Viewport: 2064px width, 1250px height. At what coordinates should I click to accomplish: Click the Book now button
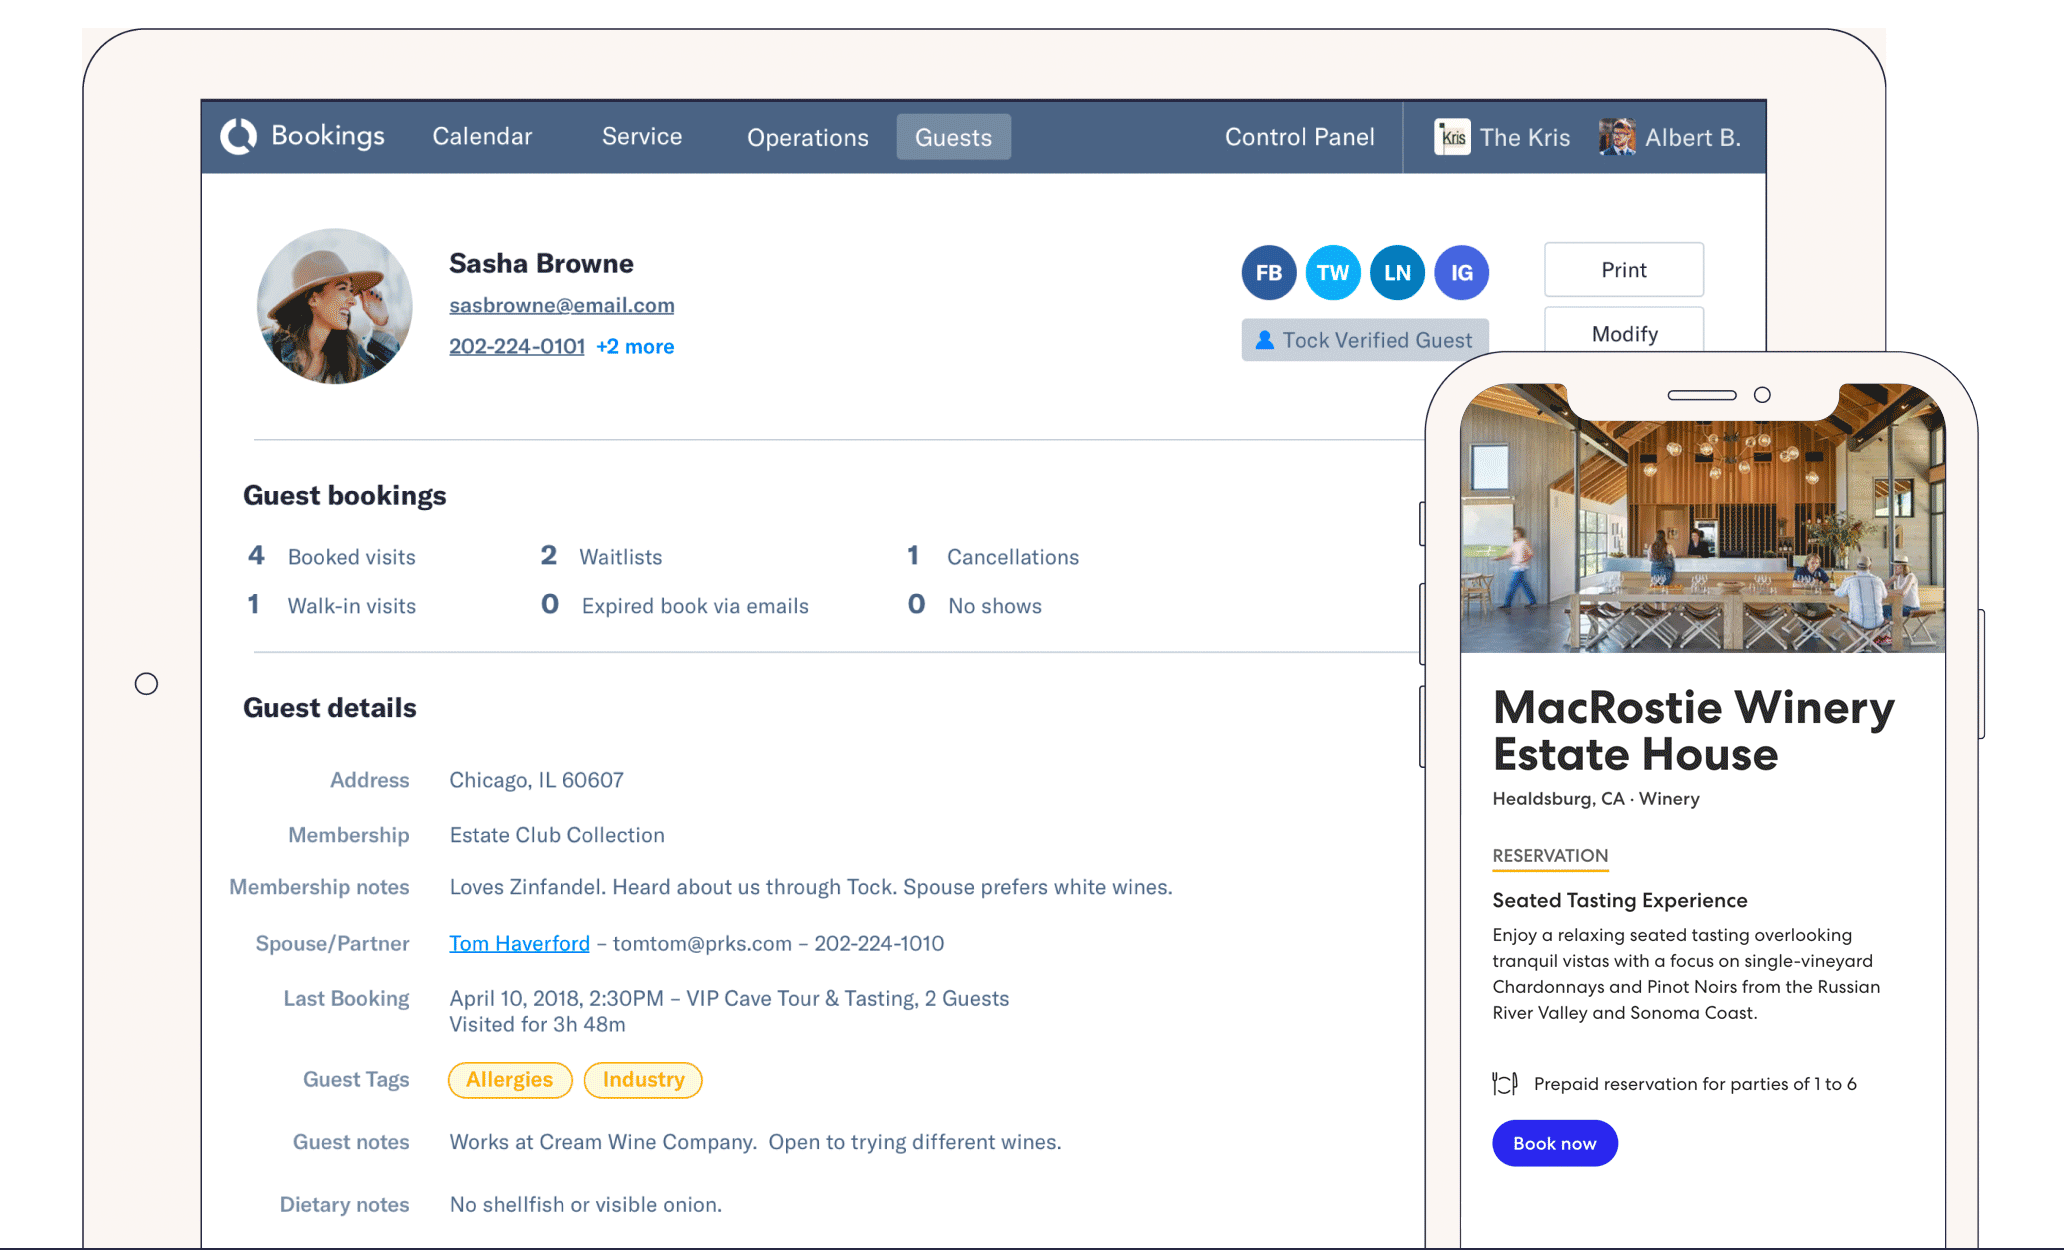pos(1554,1143)
